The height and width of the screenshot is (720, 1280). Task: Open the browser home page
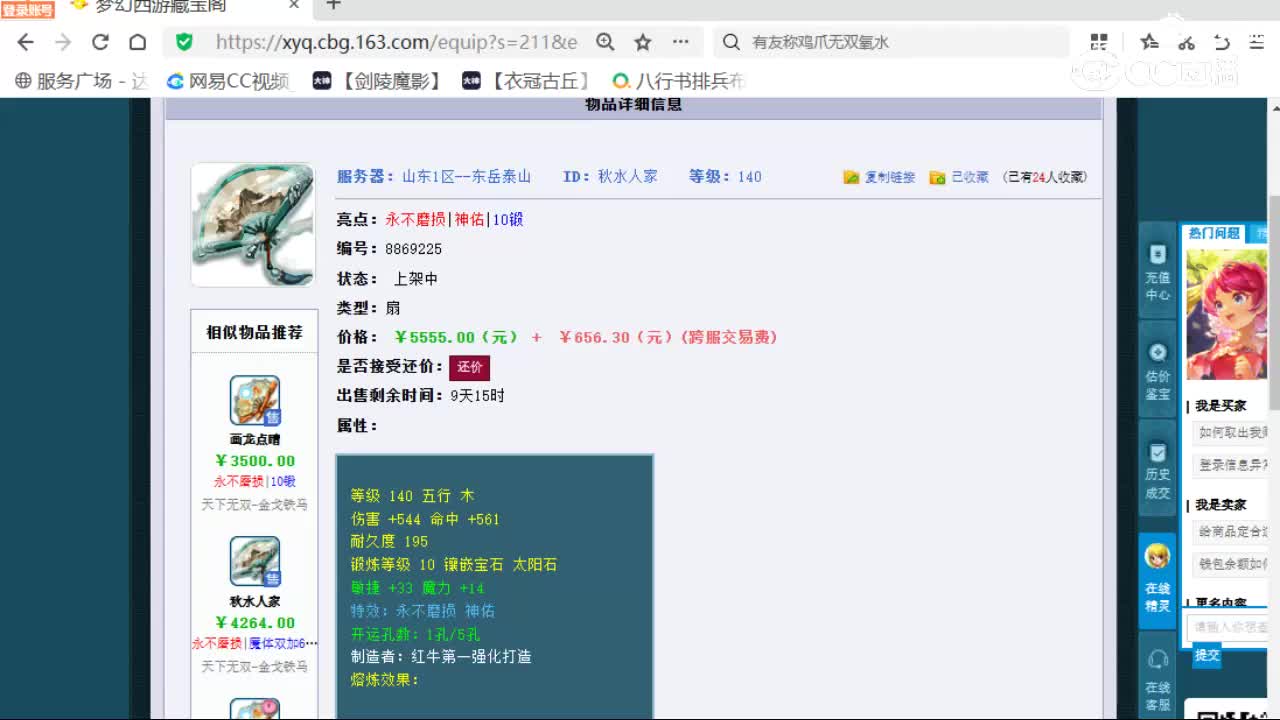pyautogui.click(x=138, y=42)
